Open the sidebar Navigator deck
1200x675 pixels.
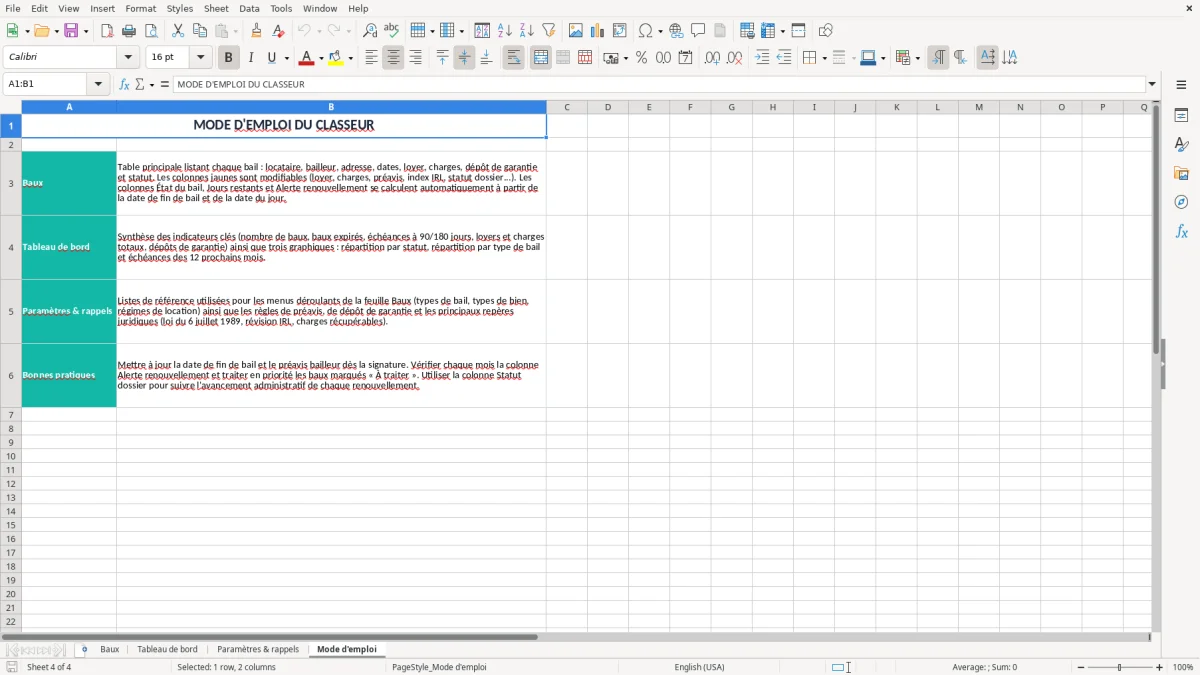point(1181,202)
